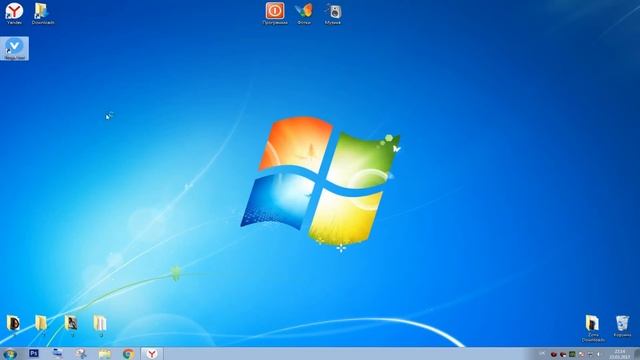Open the Action Center flag tray icon
The height and width of the screenshot is (360, 640).
[582, 354]
